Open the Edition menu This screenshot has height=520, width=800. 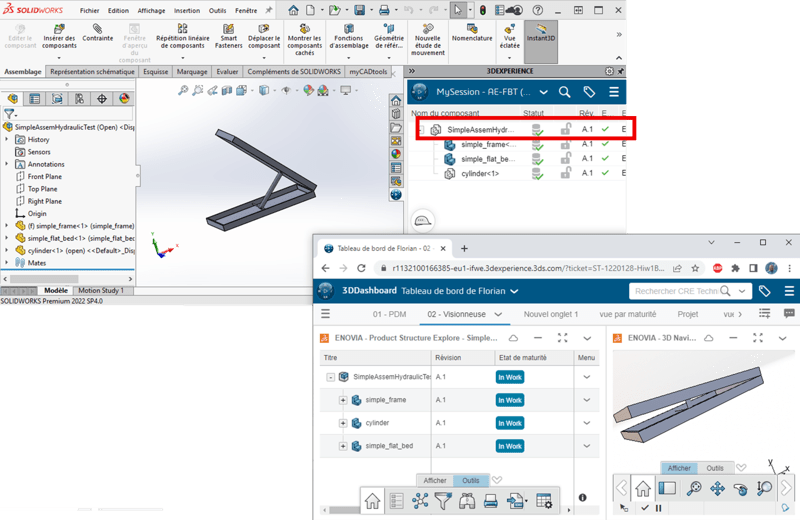click(x=118, y=11)
